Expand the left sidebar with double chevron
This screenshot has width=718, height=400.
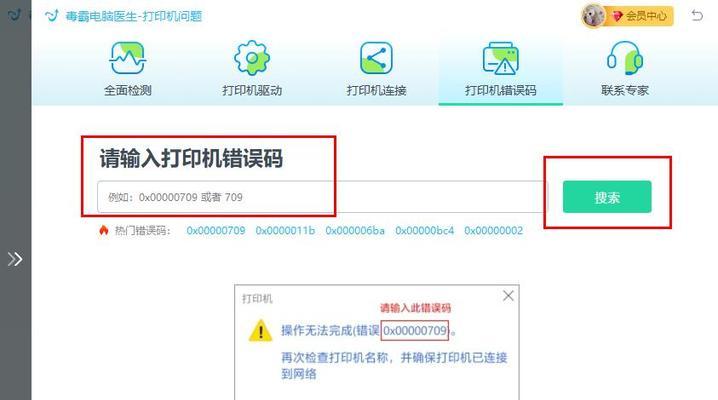click(x=15, y=259)
